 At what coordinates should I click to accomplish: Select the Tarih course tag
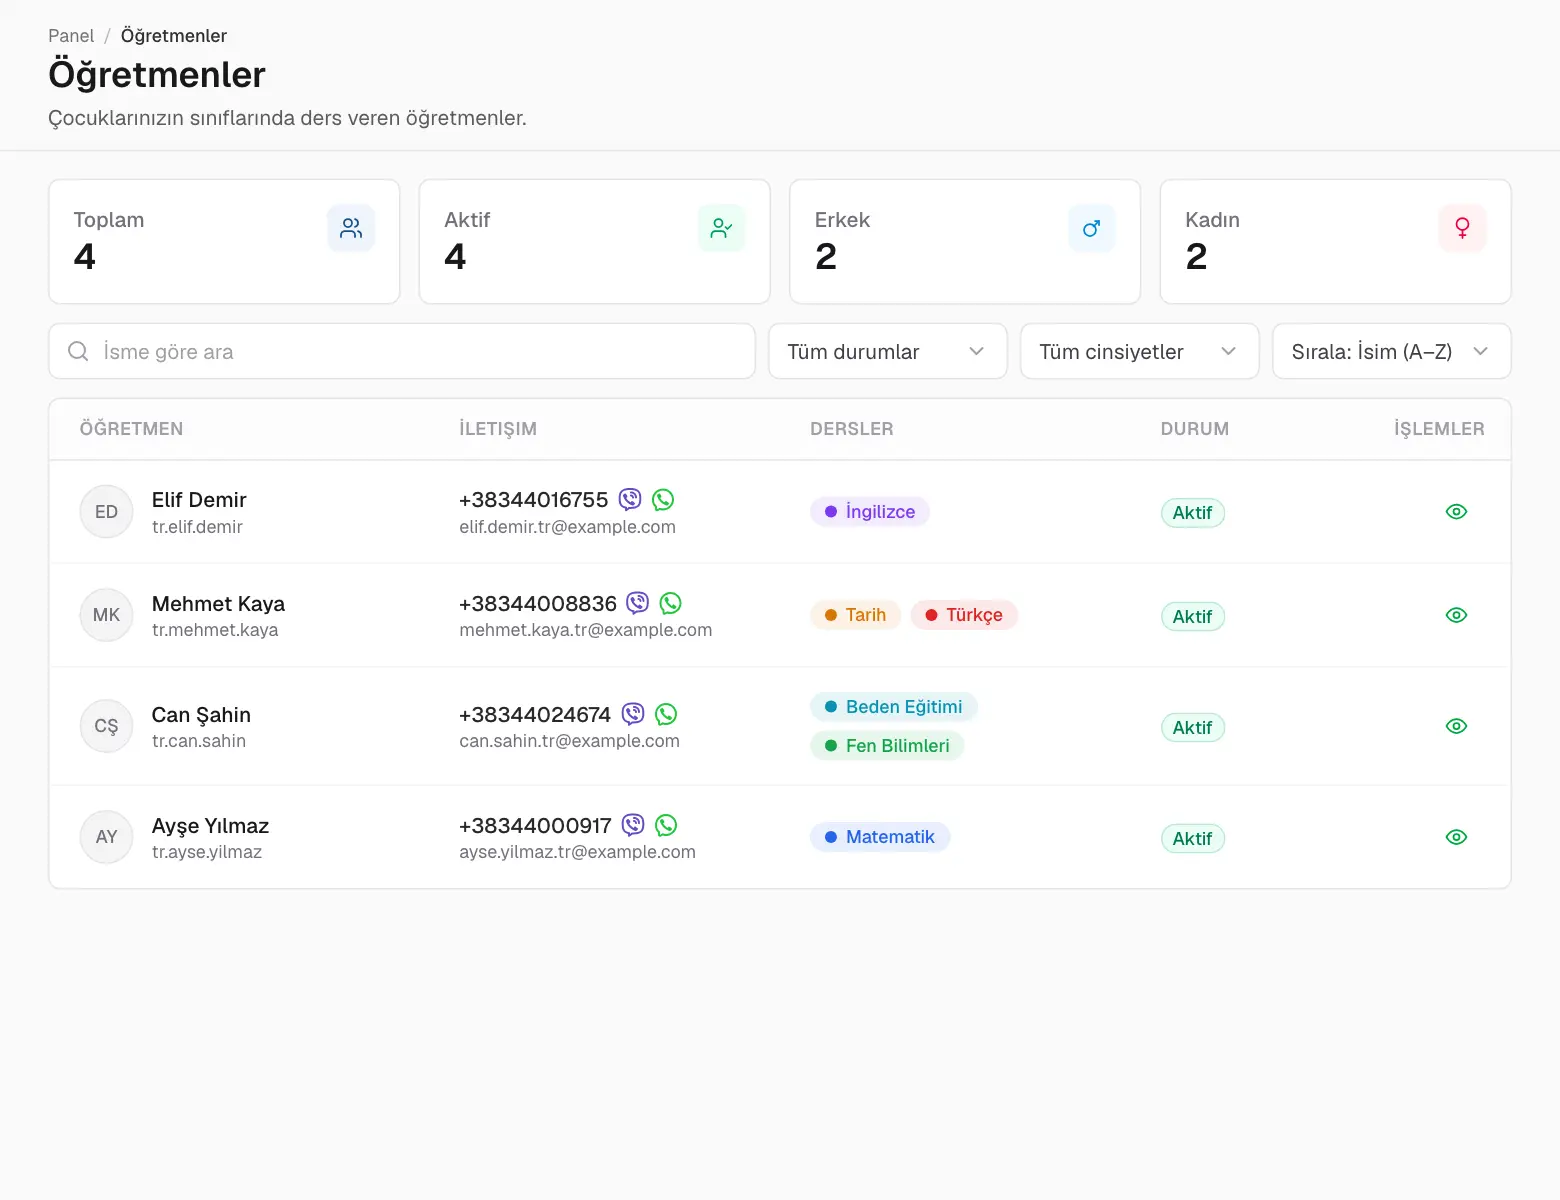[856, 615]
